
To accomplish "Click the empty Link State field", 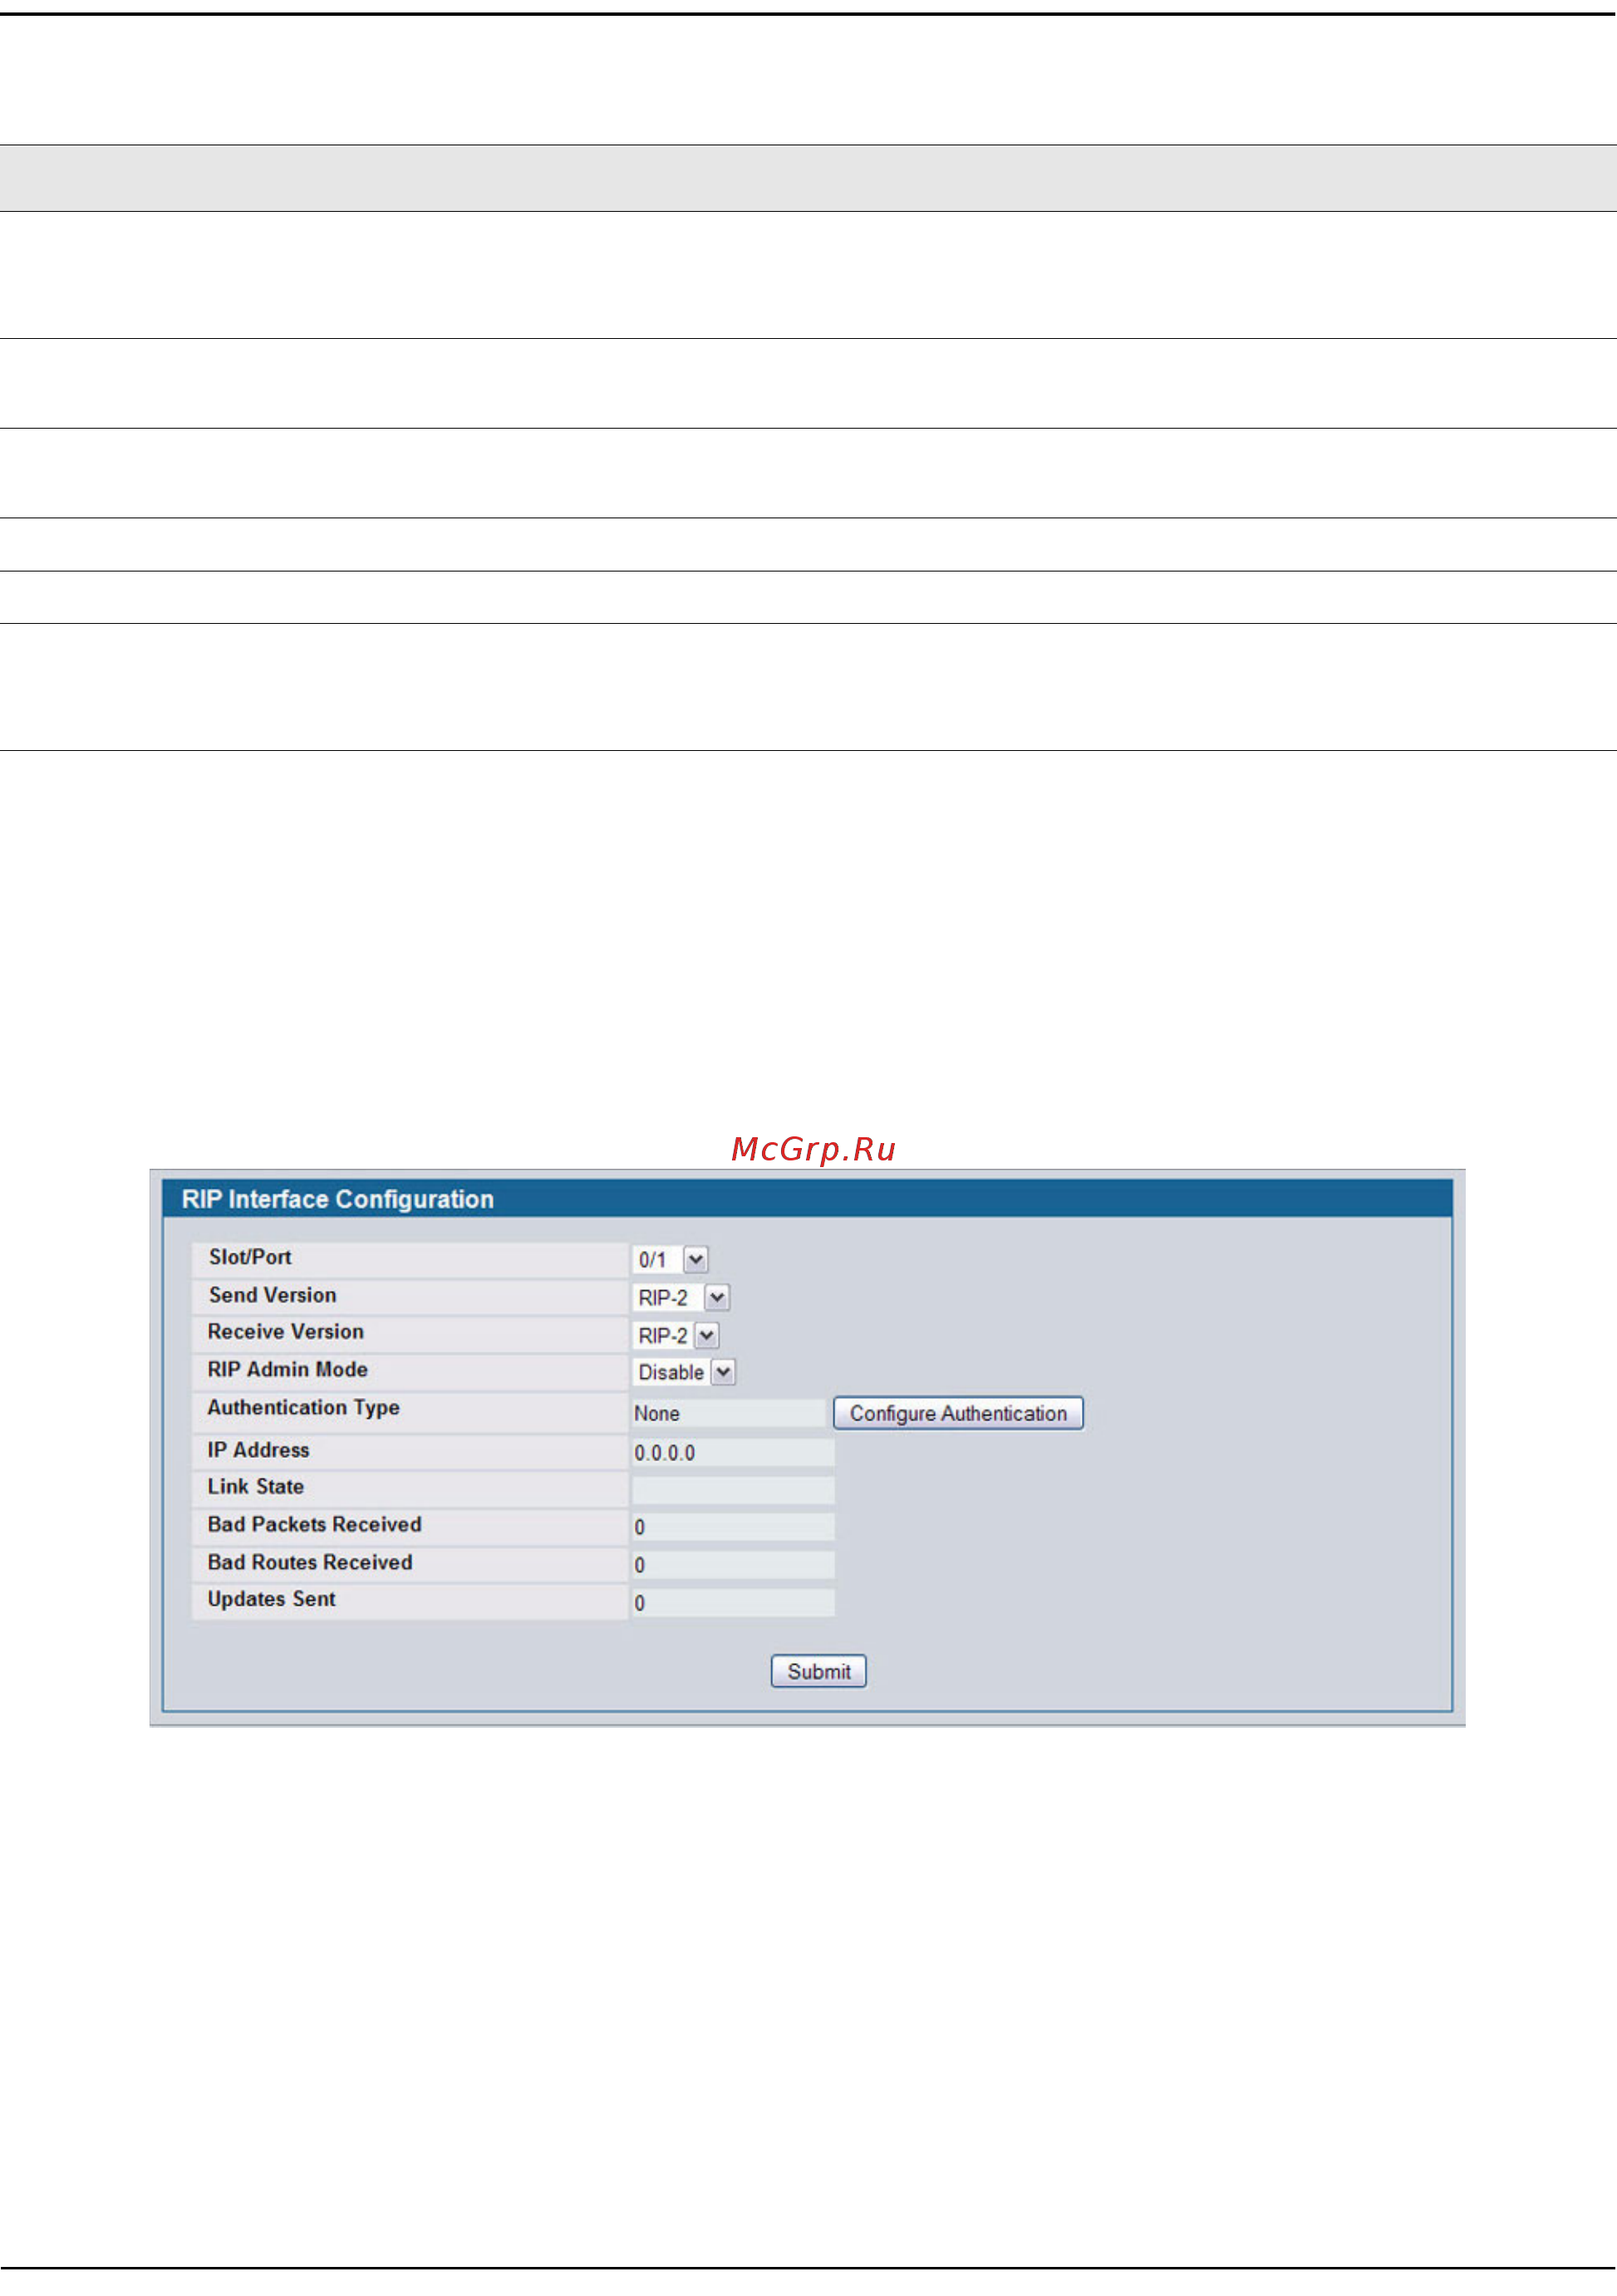I will [x=733, y=1490].
